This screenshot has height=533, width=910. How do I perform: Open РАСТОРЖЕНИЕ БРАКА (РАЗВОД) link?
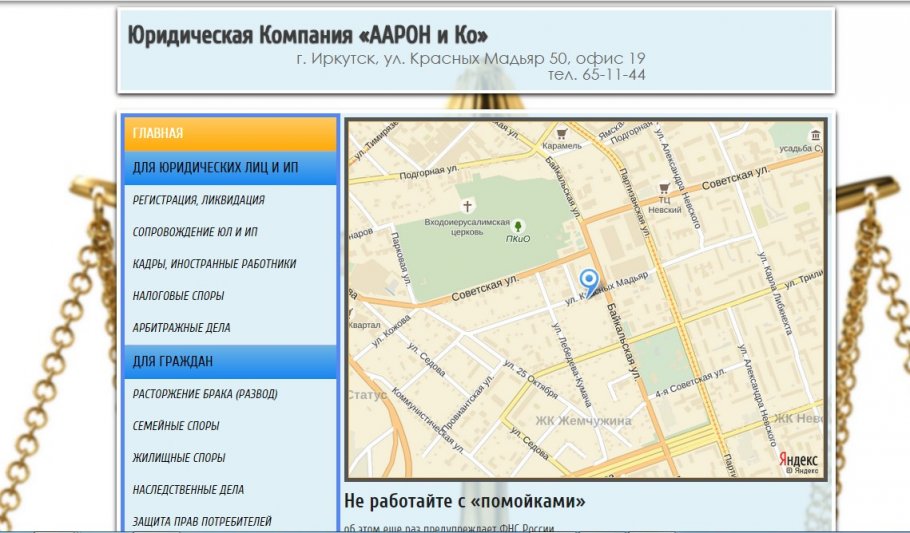pyautogui.click(x=205, y=394)
